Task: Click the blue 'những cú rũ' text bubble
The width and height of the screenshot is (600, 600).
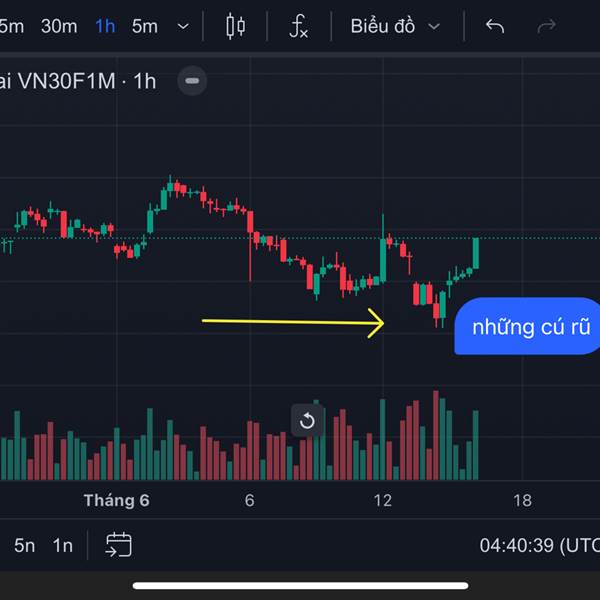Action: pos(527,326)
